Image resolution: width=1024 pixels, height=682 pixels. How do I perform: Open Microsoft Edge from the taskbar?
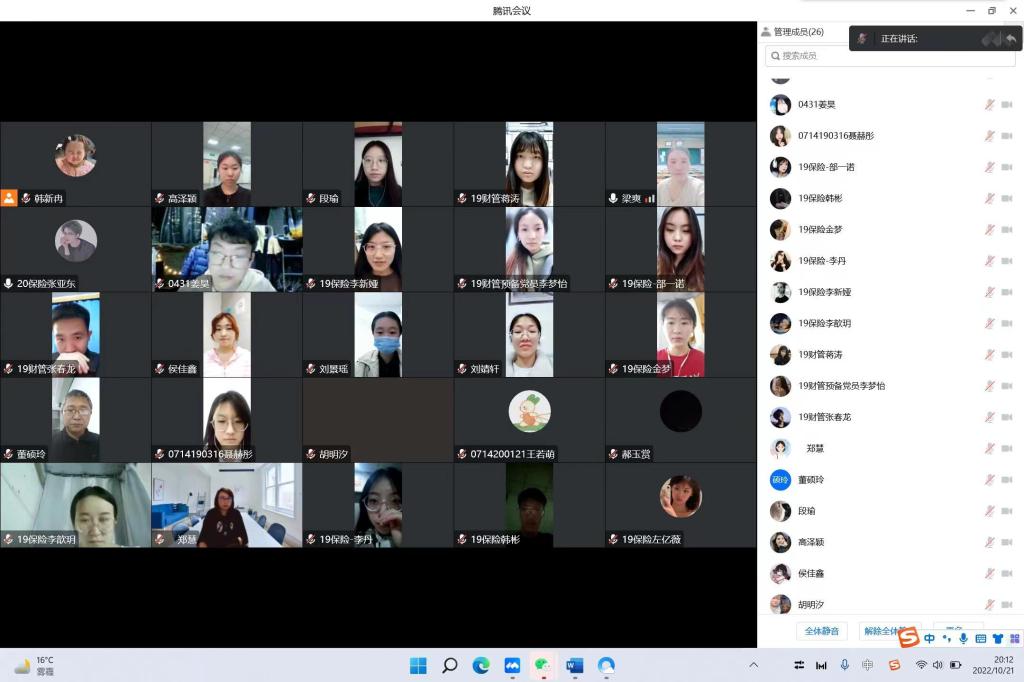[480, 665]
